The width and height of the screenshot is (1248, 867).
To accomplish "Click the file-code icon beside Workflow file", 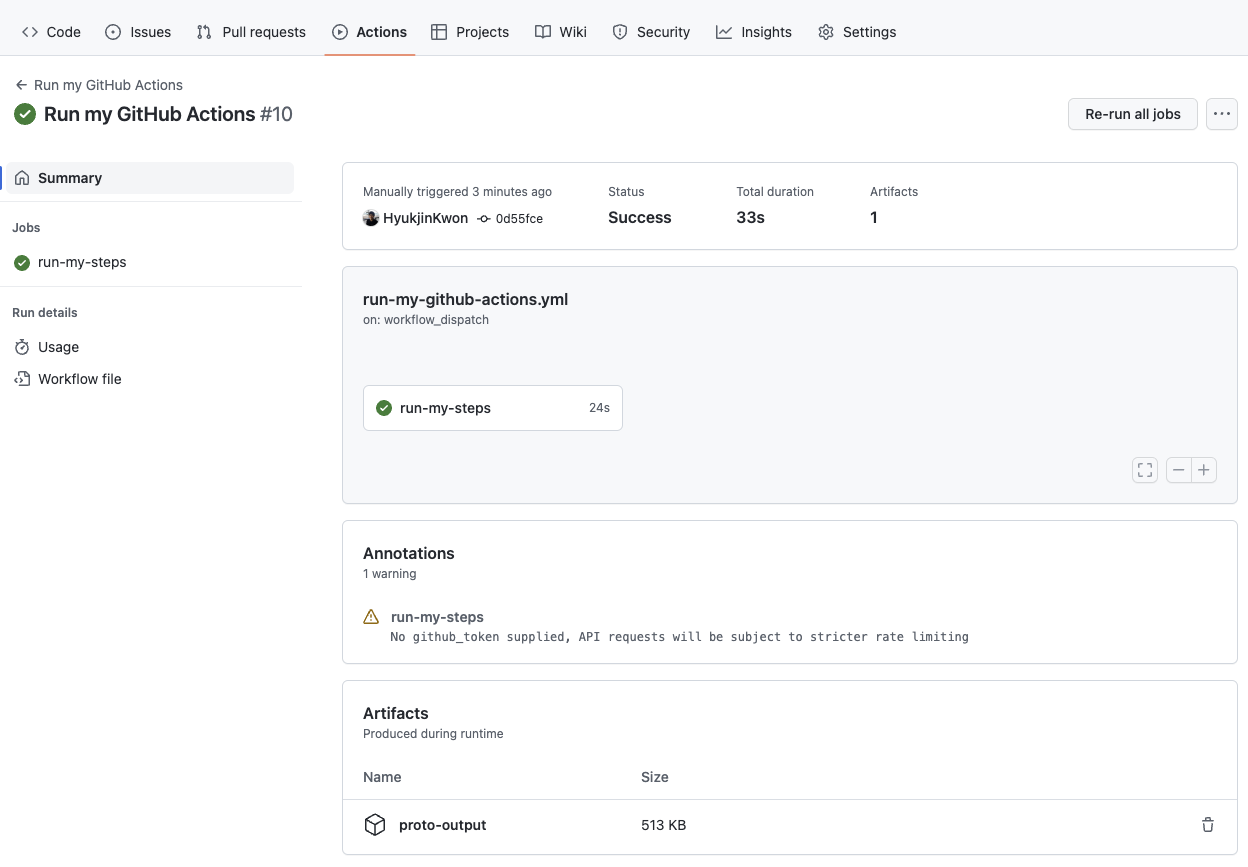I will (22, 379).
